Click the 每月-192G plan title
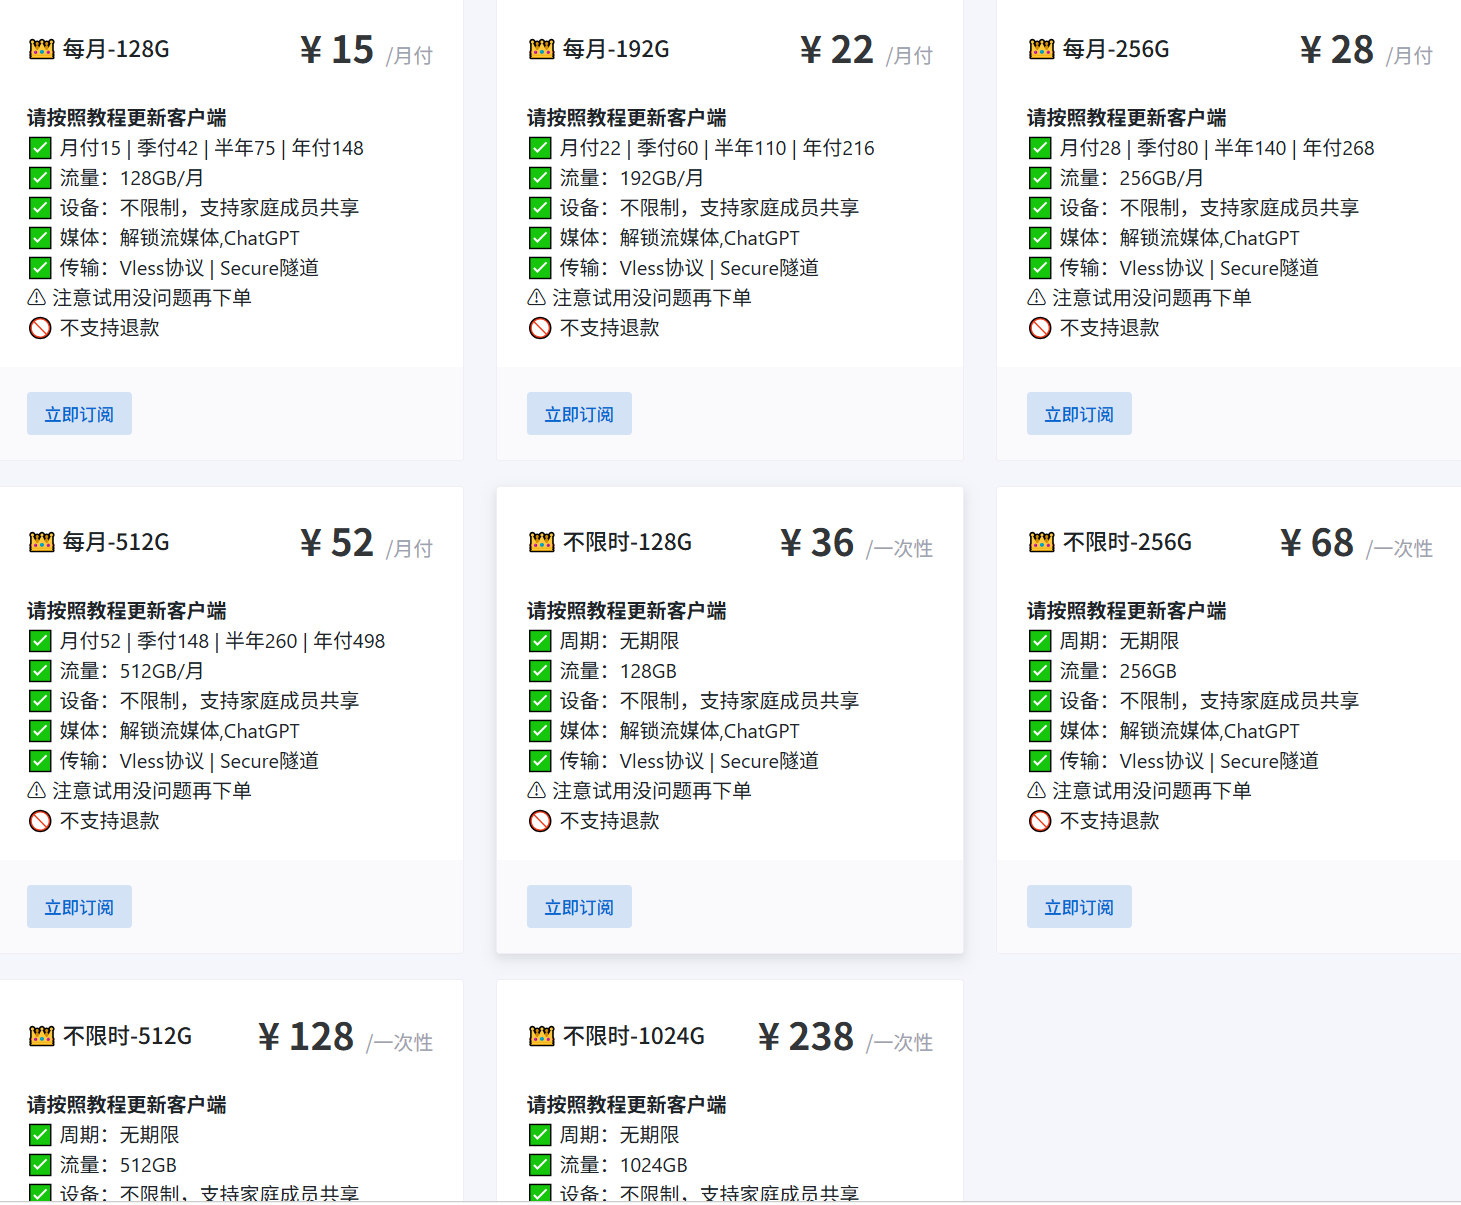 (x=616, y=49)
